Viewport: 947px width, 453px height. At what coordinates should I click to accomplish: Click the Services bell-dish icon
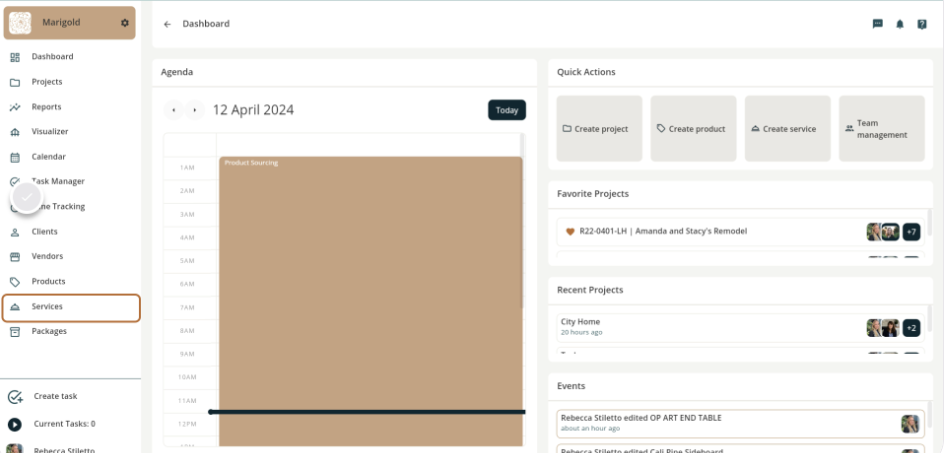pyautogui.click(x=15, y=307)
